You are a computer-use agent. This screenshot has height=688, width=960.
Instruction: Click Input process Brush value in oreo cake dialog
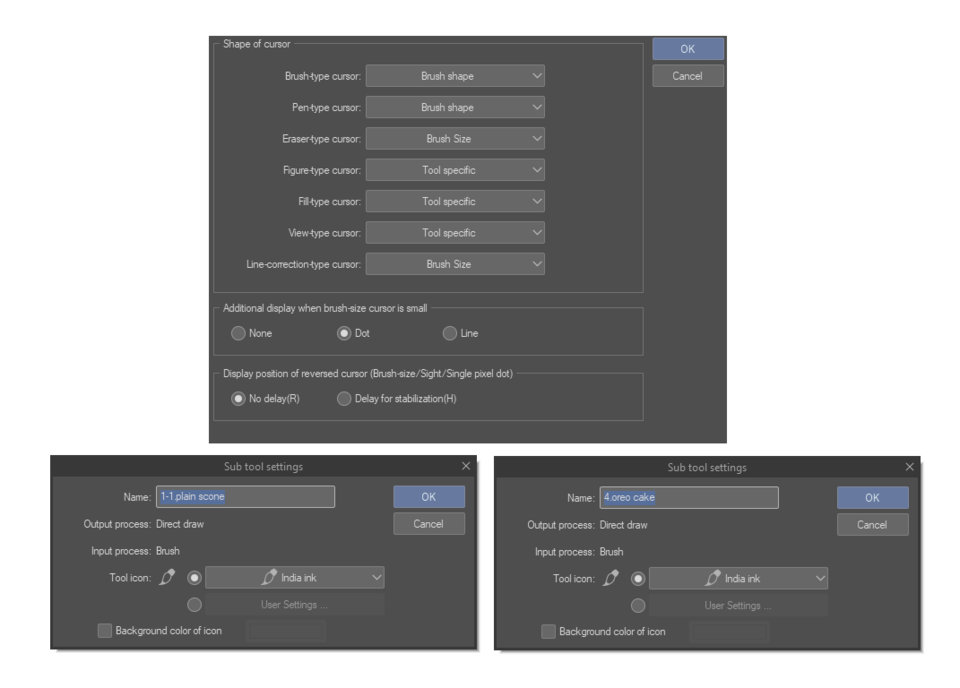tap(612, 552)
